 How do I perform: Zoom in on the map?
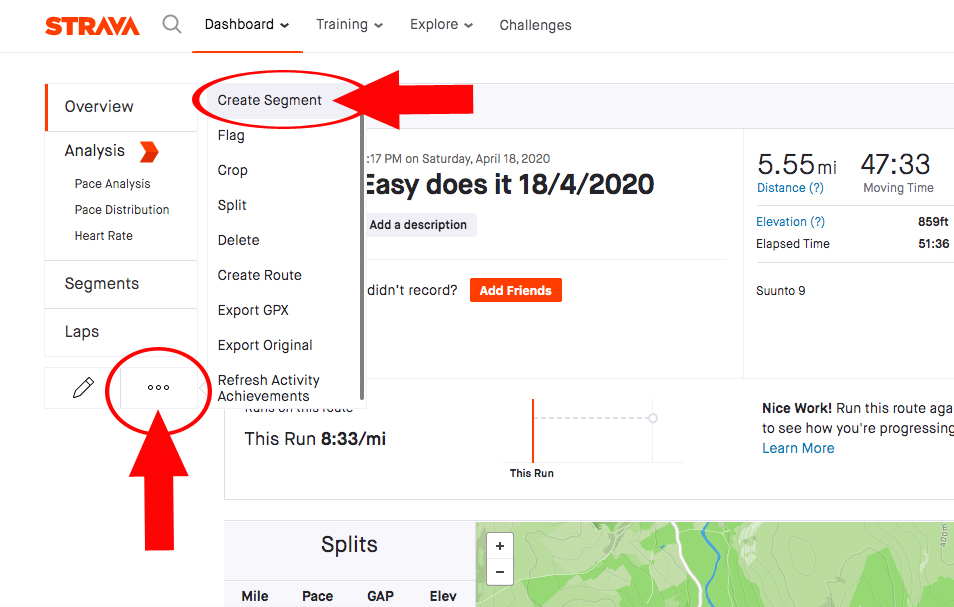coord(499,546)
